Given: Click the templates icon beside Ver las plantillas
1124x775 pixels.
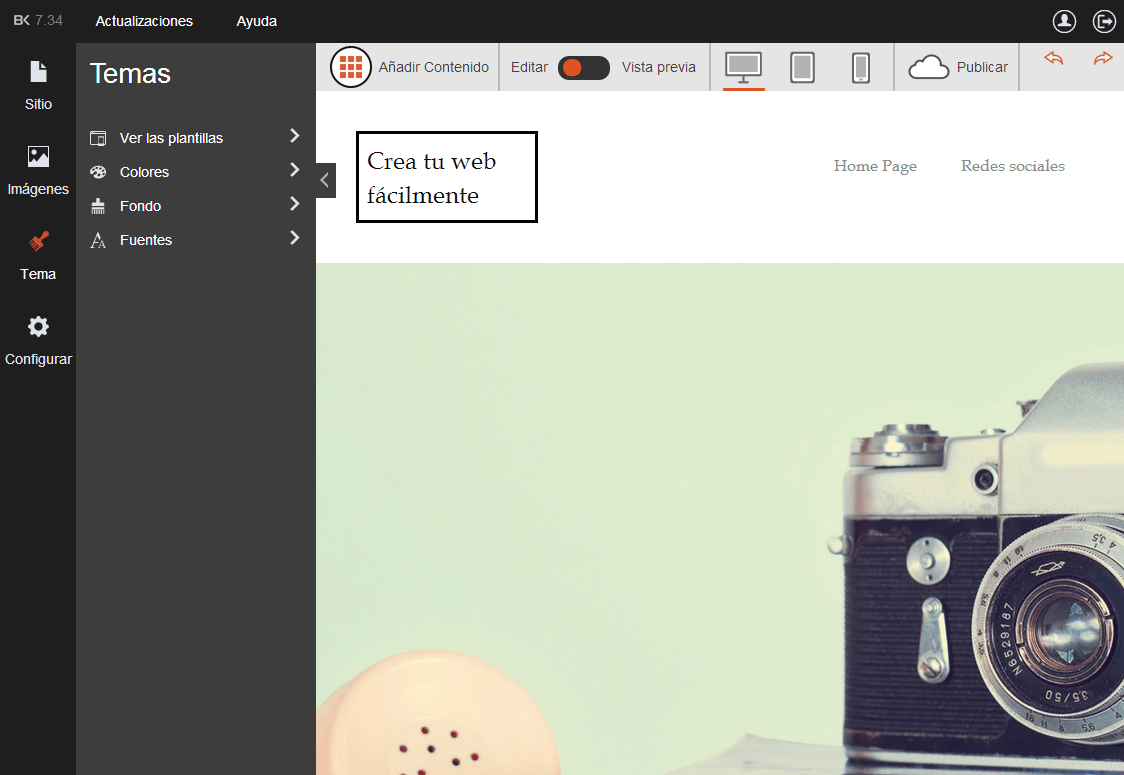Looking at the screenshot, I should click(98, 138).
